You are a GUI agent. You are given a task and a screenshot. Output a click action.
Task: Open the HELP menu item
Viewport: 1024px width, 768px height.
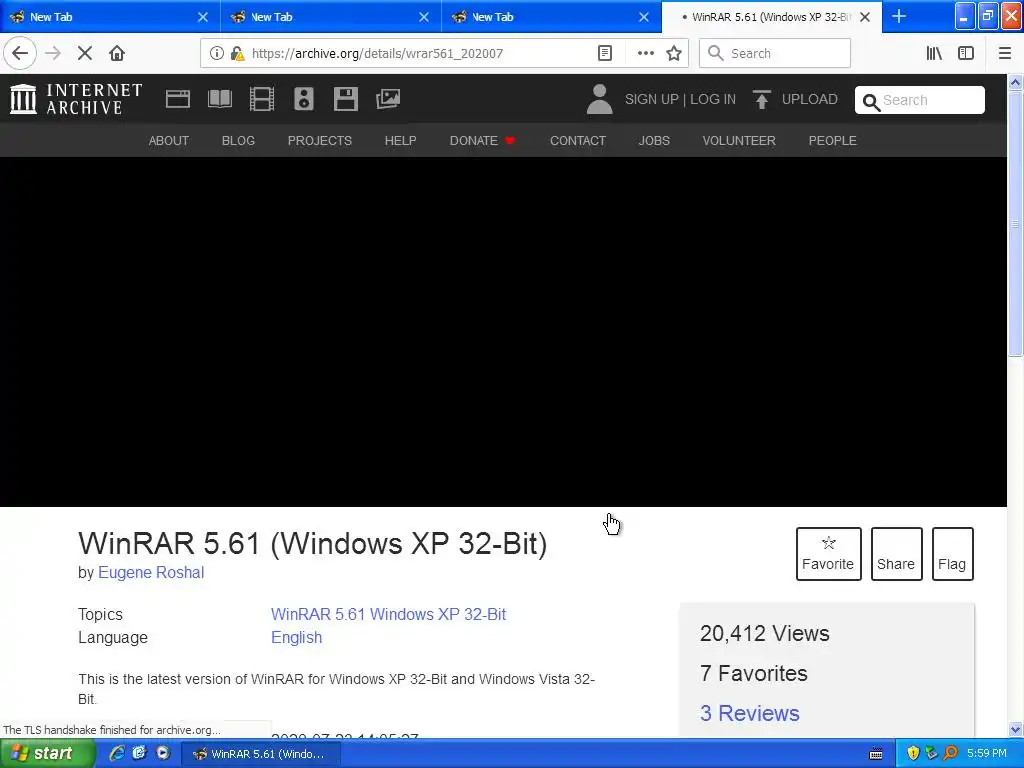[x=400, y=140]
